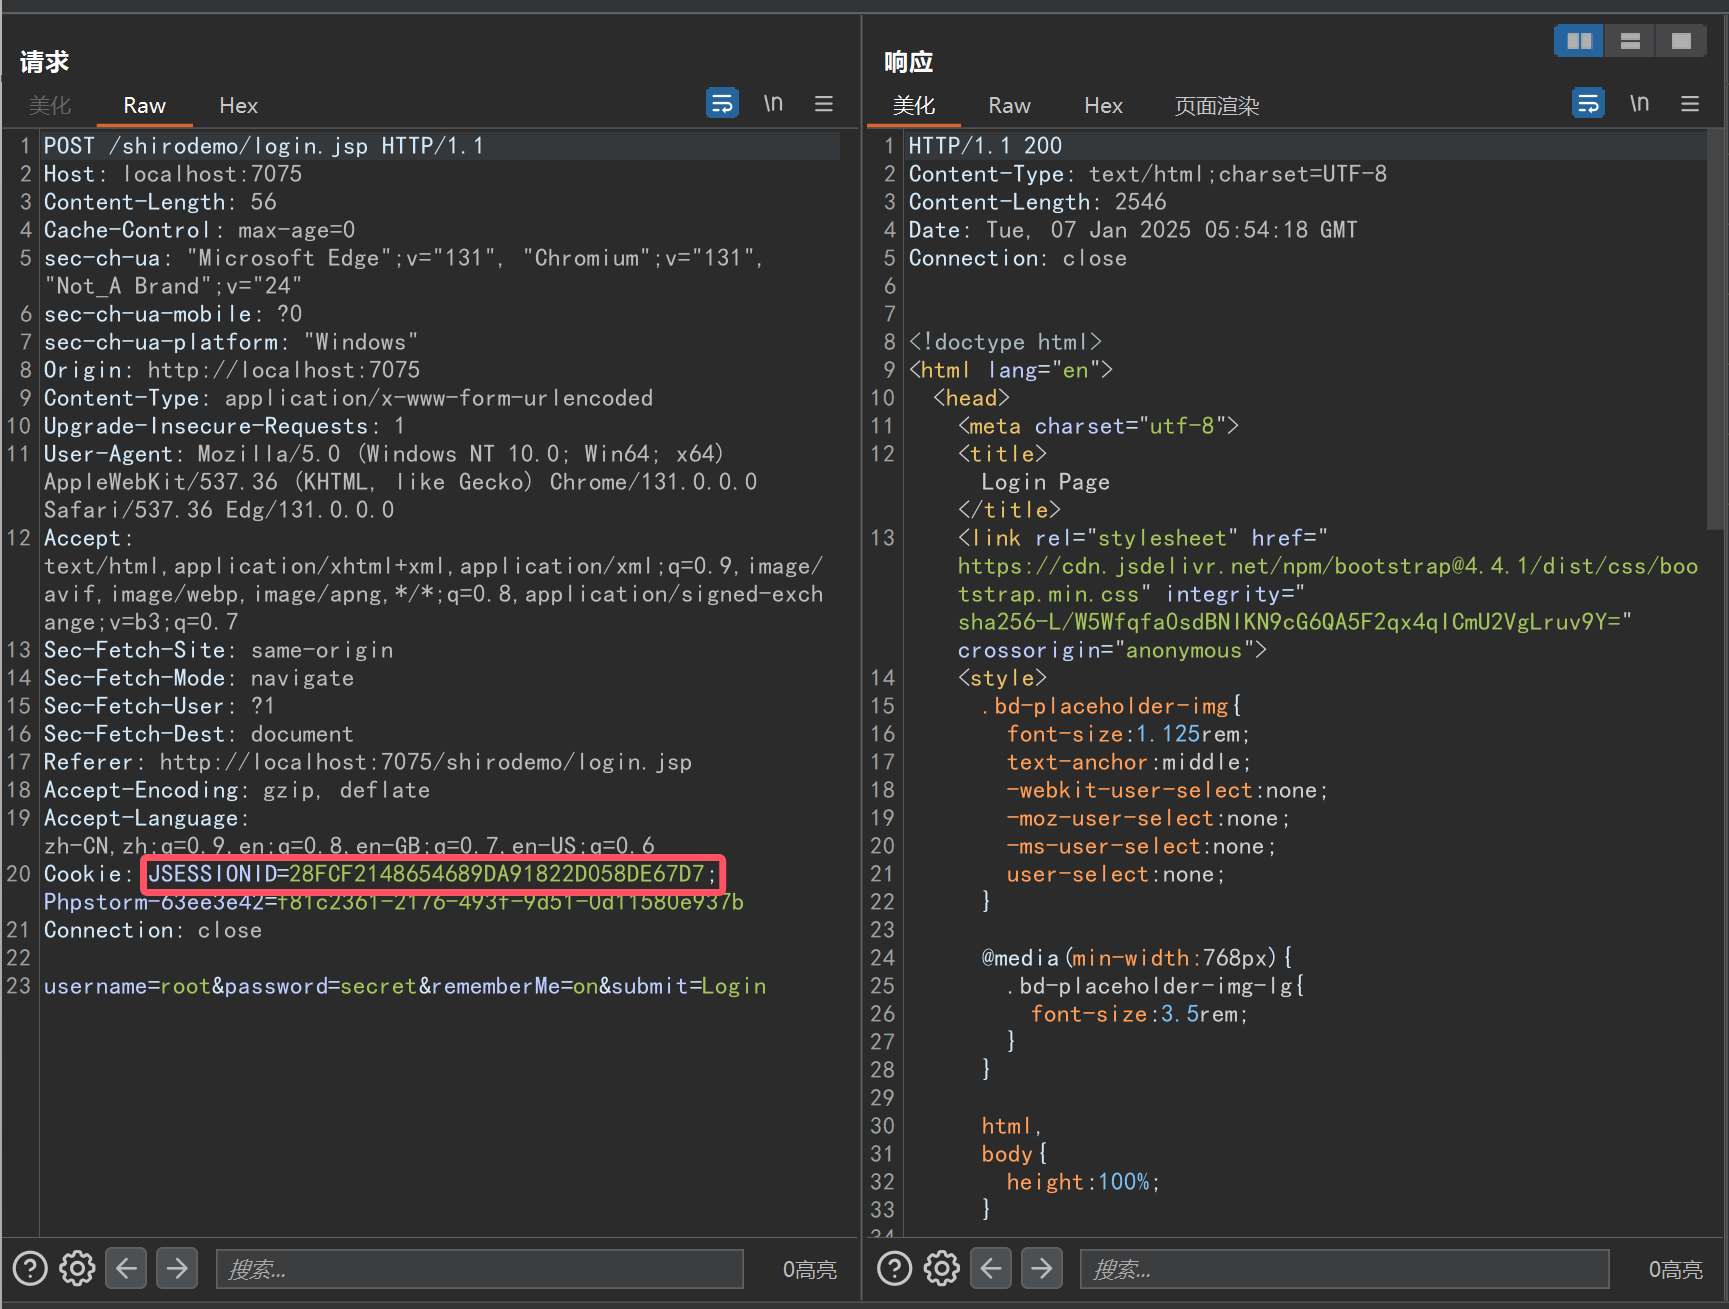The width and height of the screenshot is (1729, 1309).
Task: Click the POST /shirodemo/login.jsp request line
Action: pos(264,146)
